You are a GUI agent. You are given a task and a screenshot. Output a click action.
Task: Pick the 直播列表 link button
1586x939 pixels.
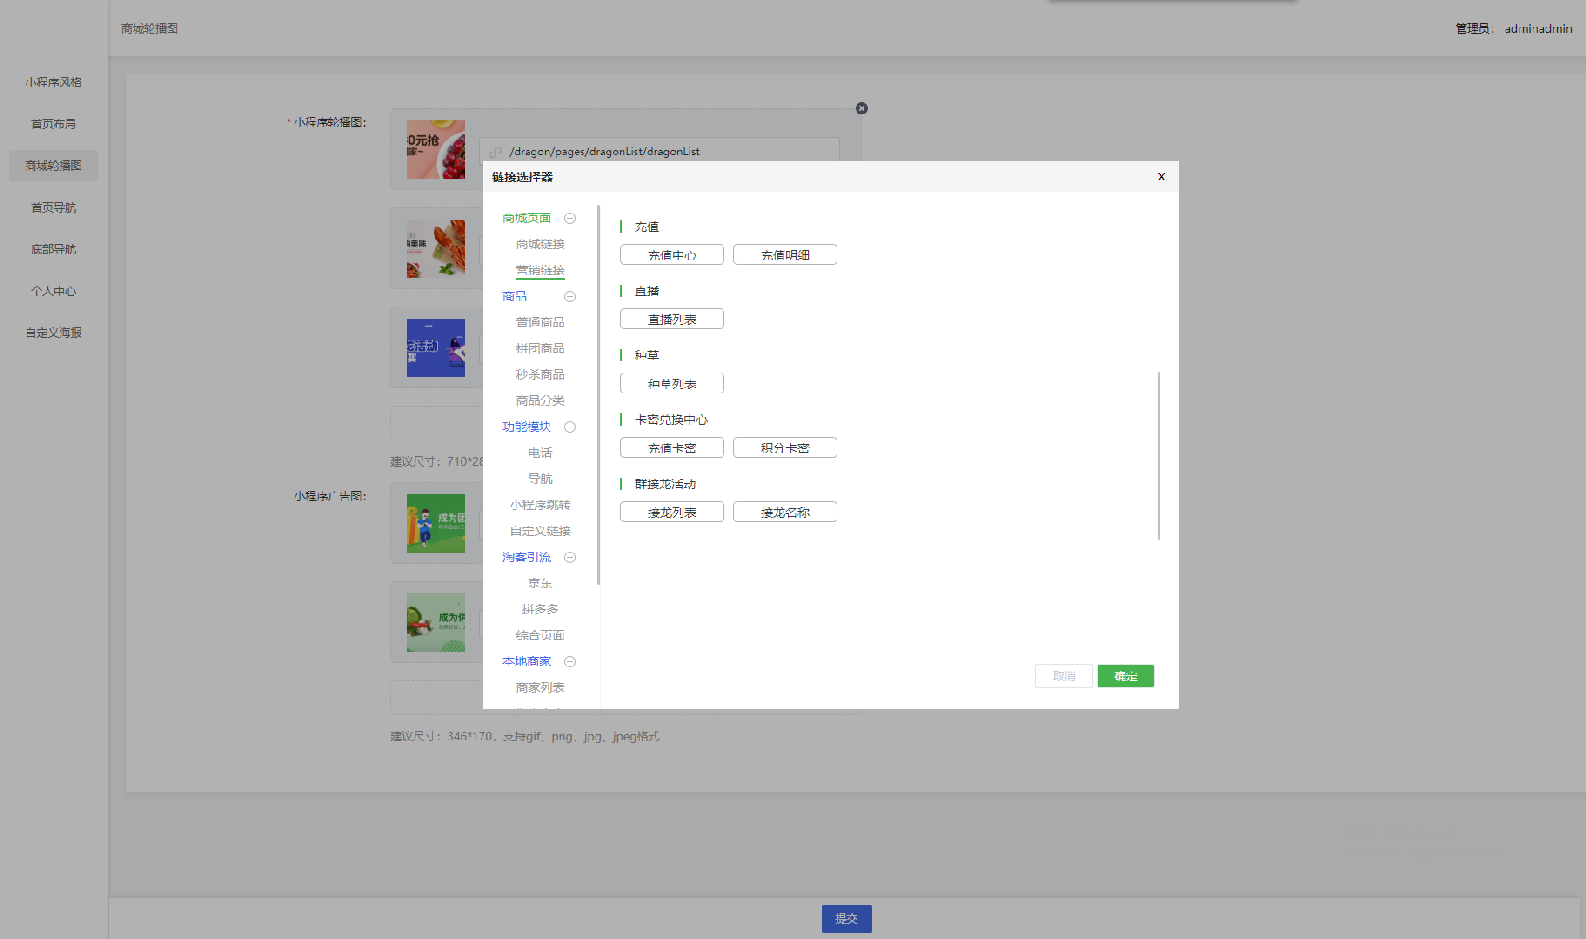click(x=672, y=319)
